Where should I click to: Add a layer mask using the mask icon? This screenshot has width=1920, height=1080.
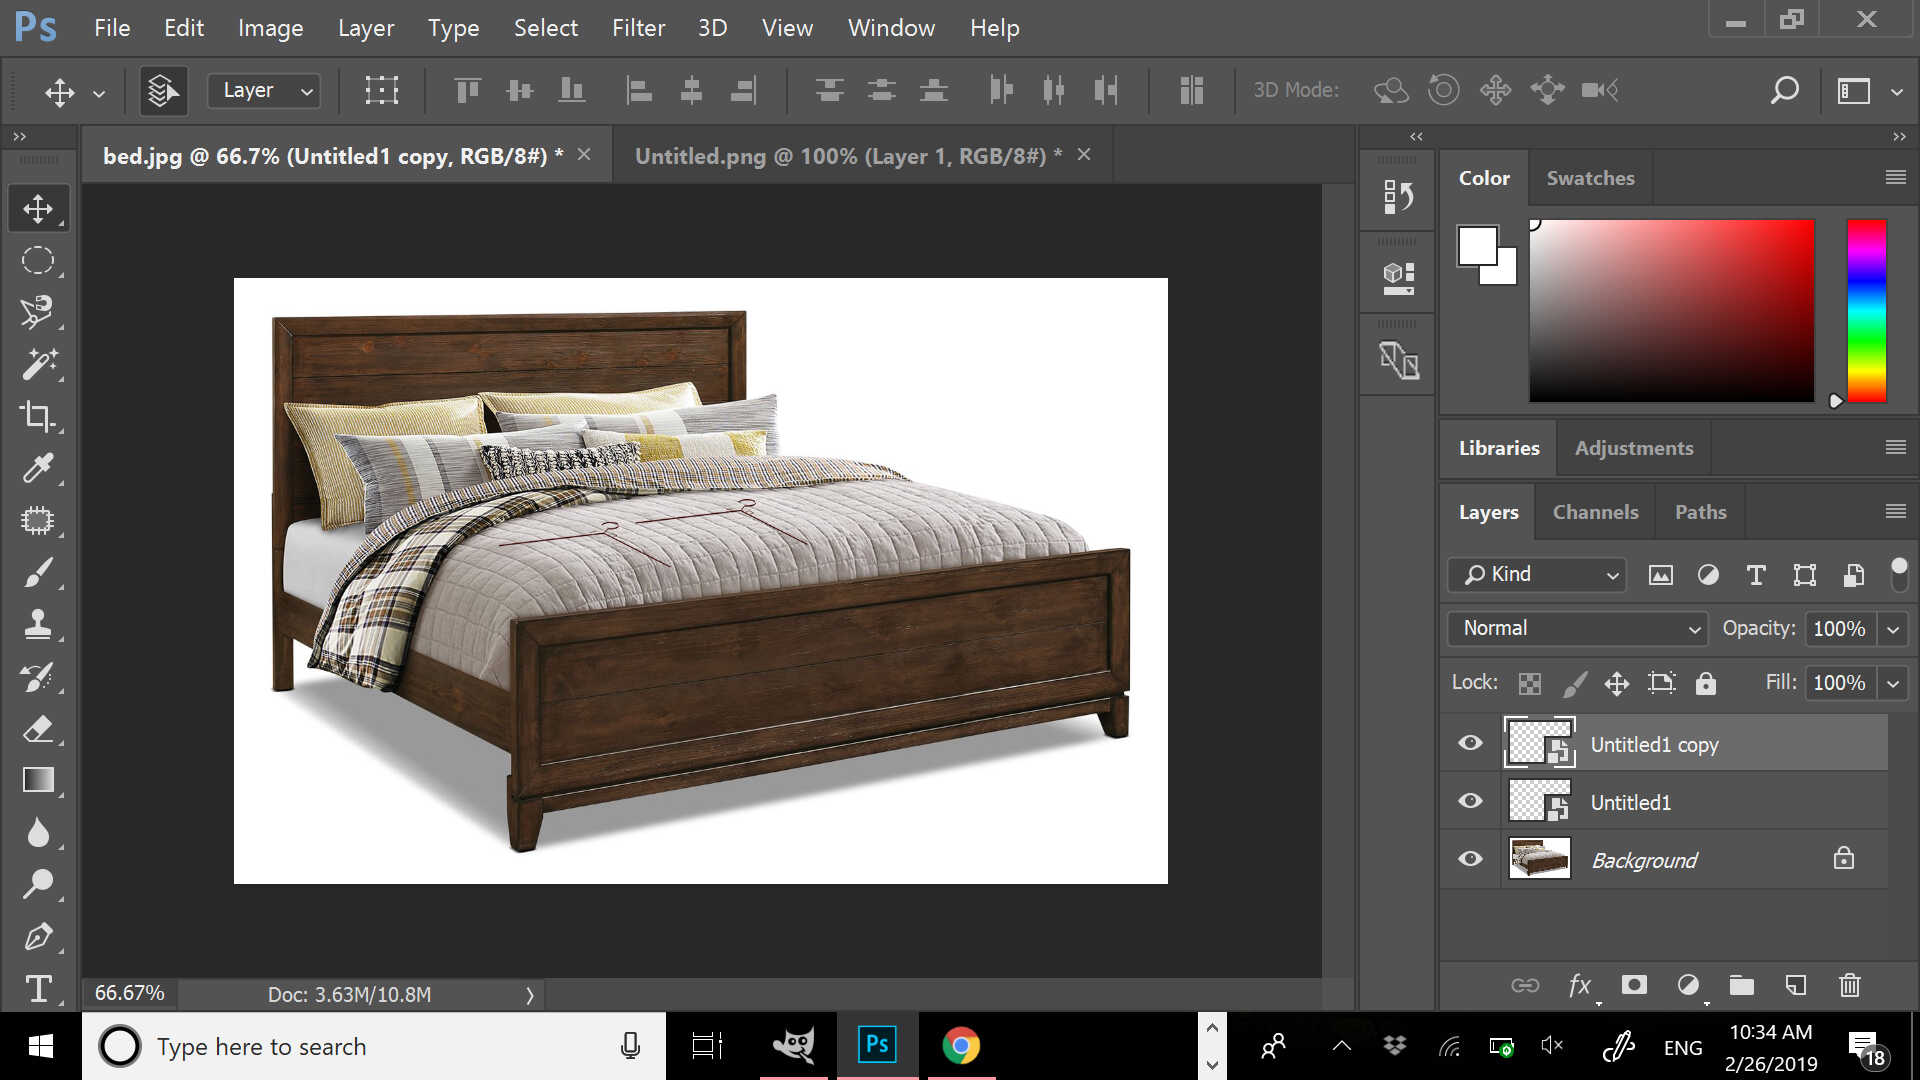click(x=1634, y=986)
